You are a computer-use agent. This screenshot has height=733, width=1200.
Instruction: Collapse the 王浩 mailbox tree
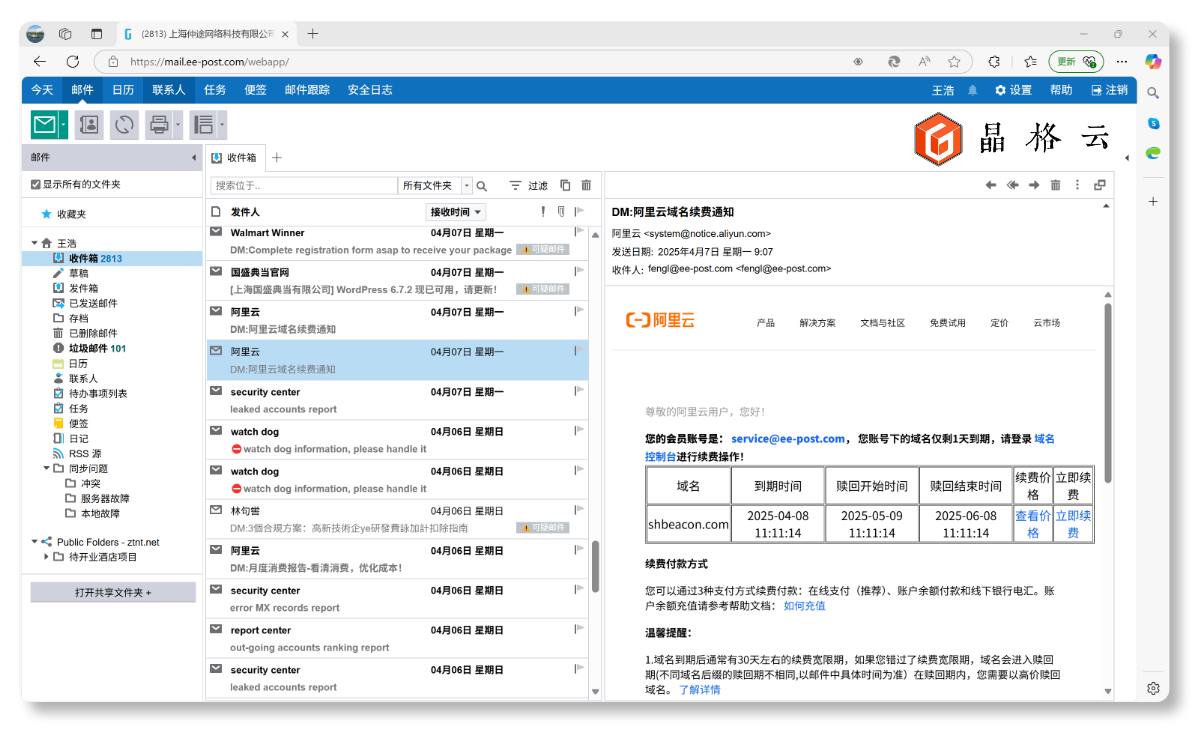tap(35, 243)
